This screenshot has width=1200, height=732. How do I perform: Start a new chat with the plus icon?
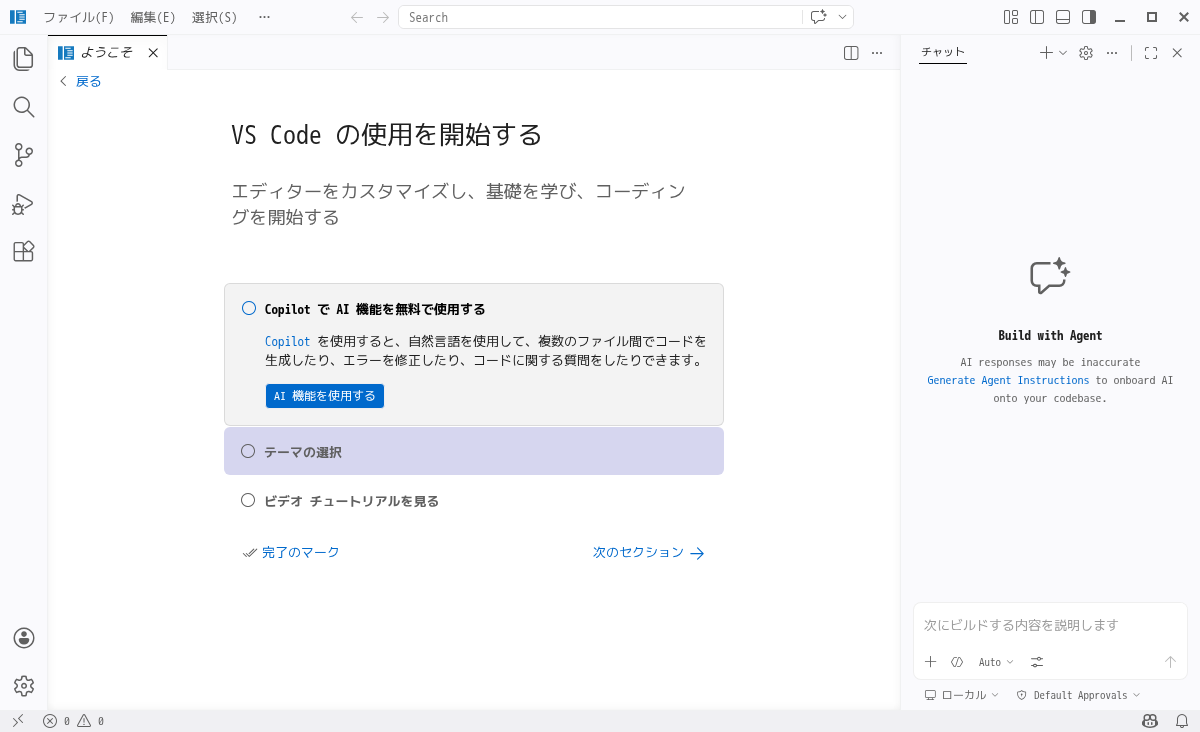1046,53
